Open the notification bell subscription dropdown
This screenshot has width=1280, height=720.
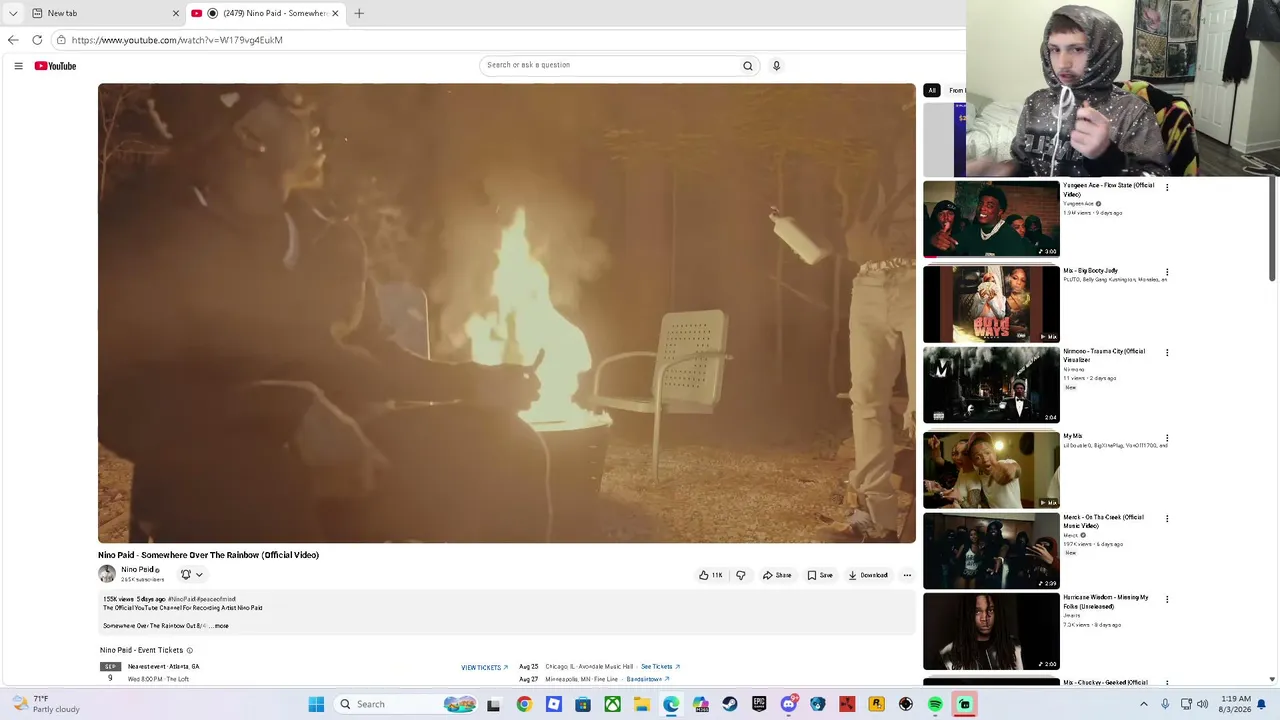[x=192, y=574]
